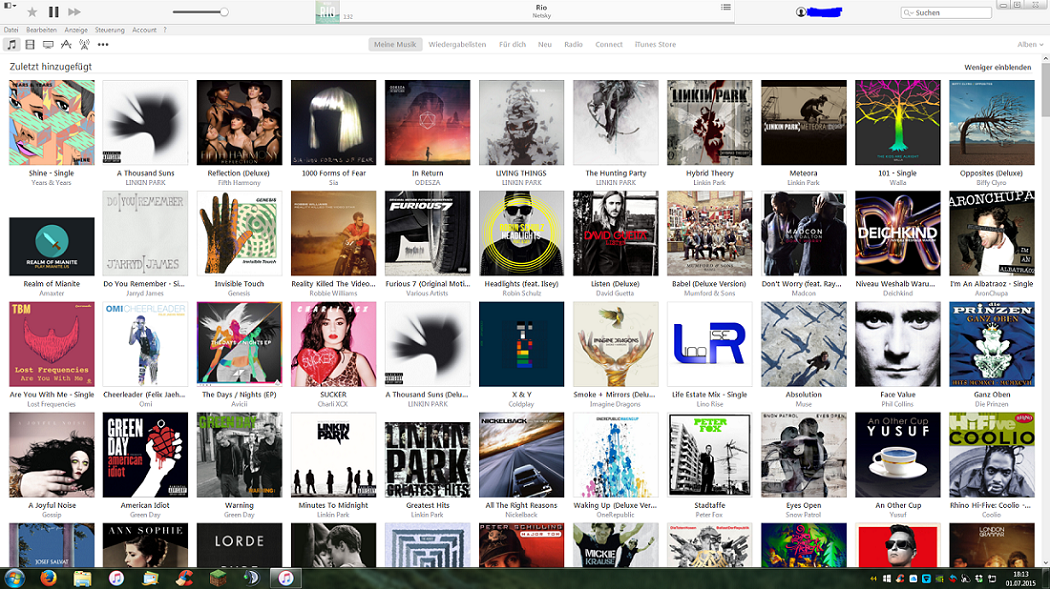The image size is (1050, 589).
Task: Switch to the Music library icon
Action: 11,44
